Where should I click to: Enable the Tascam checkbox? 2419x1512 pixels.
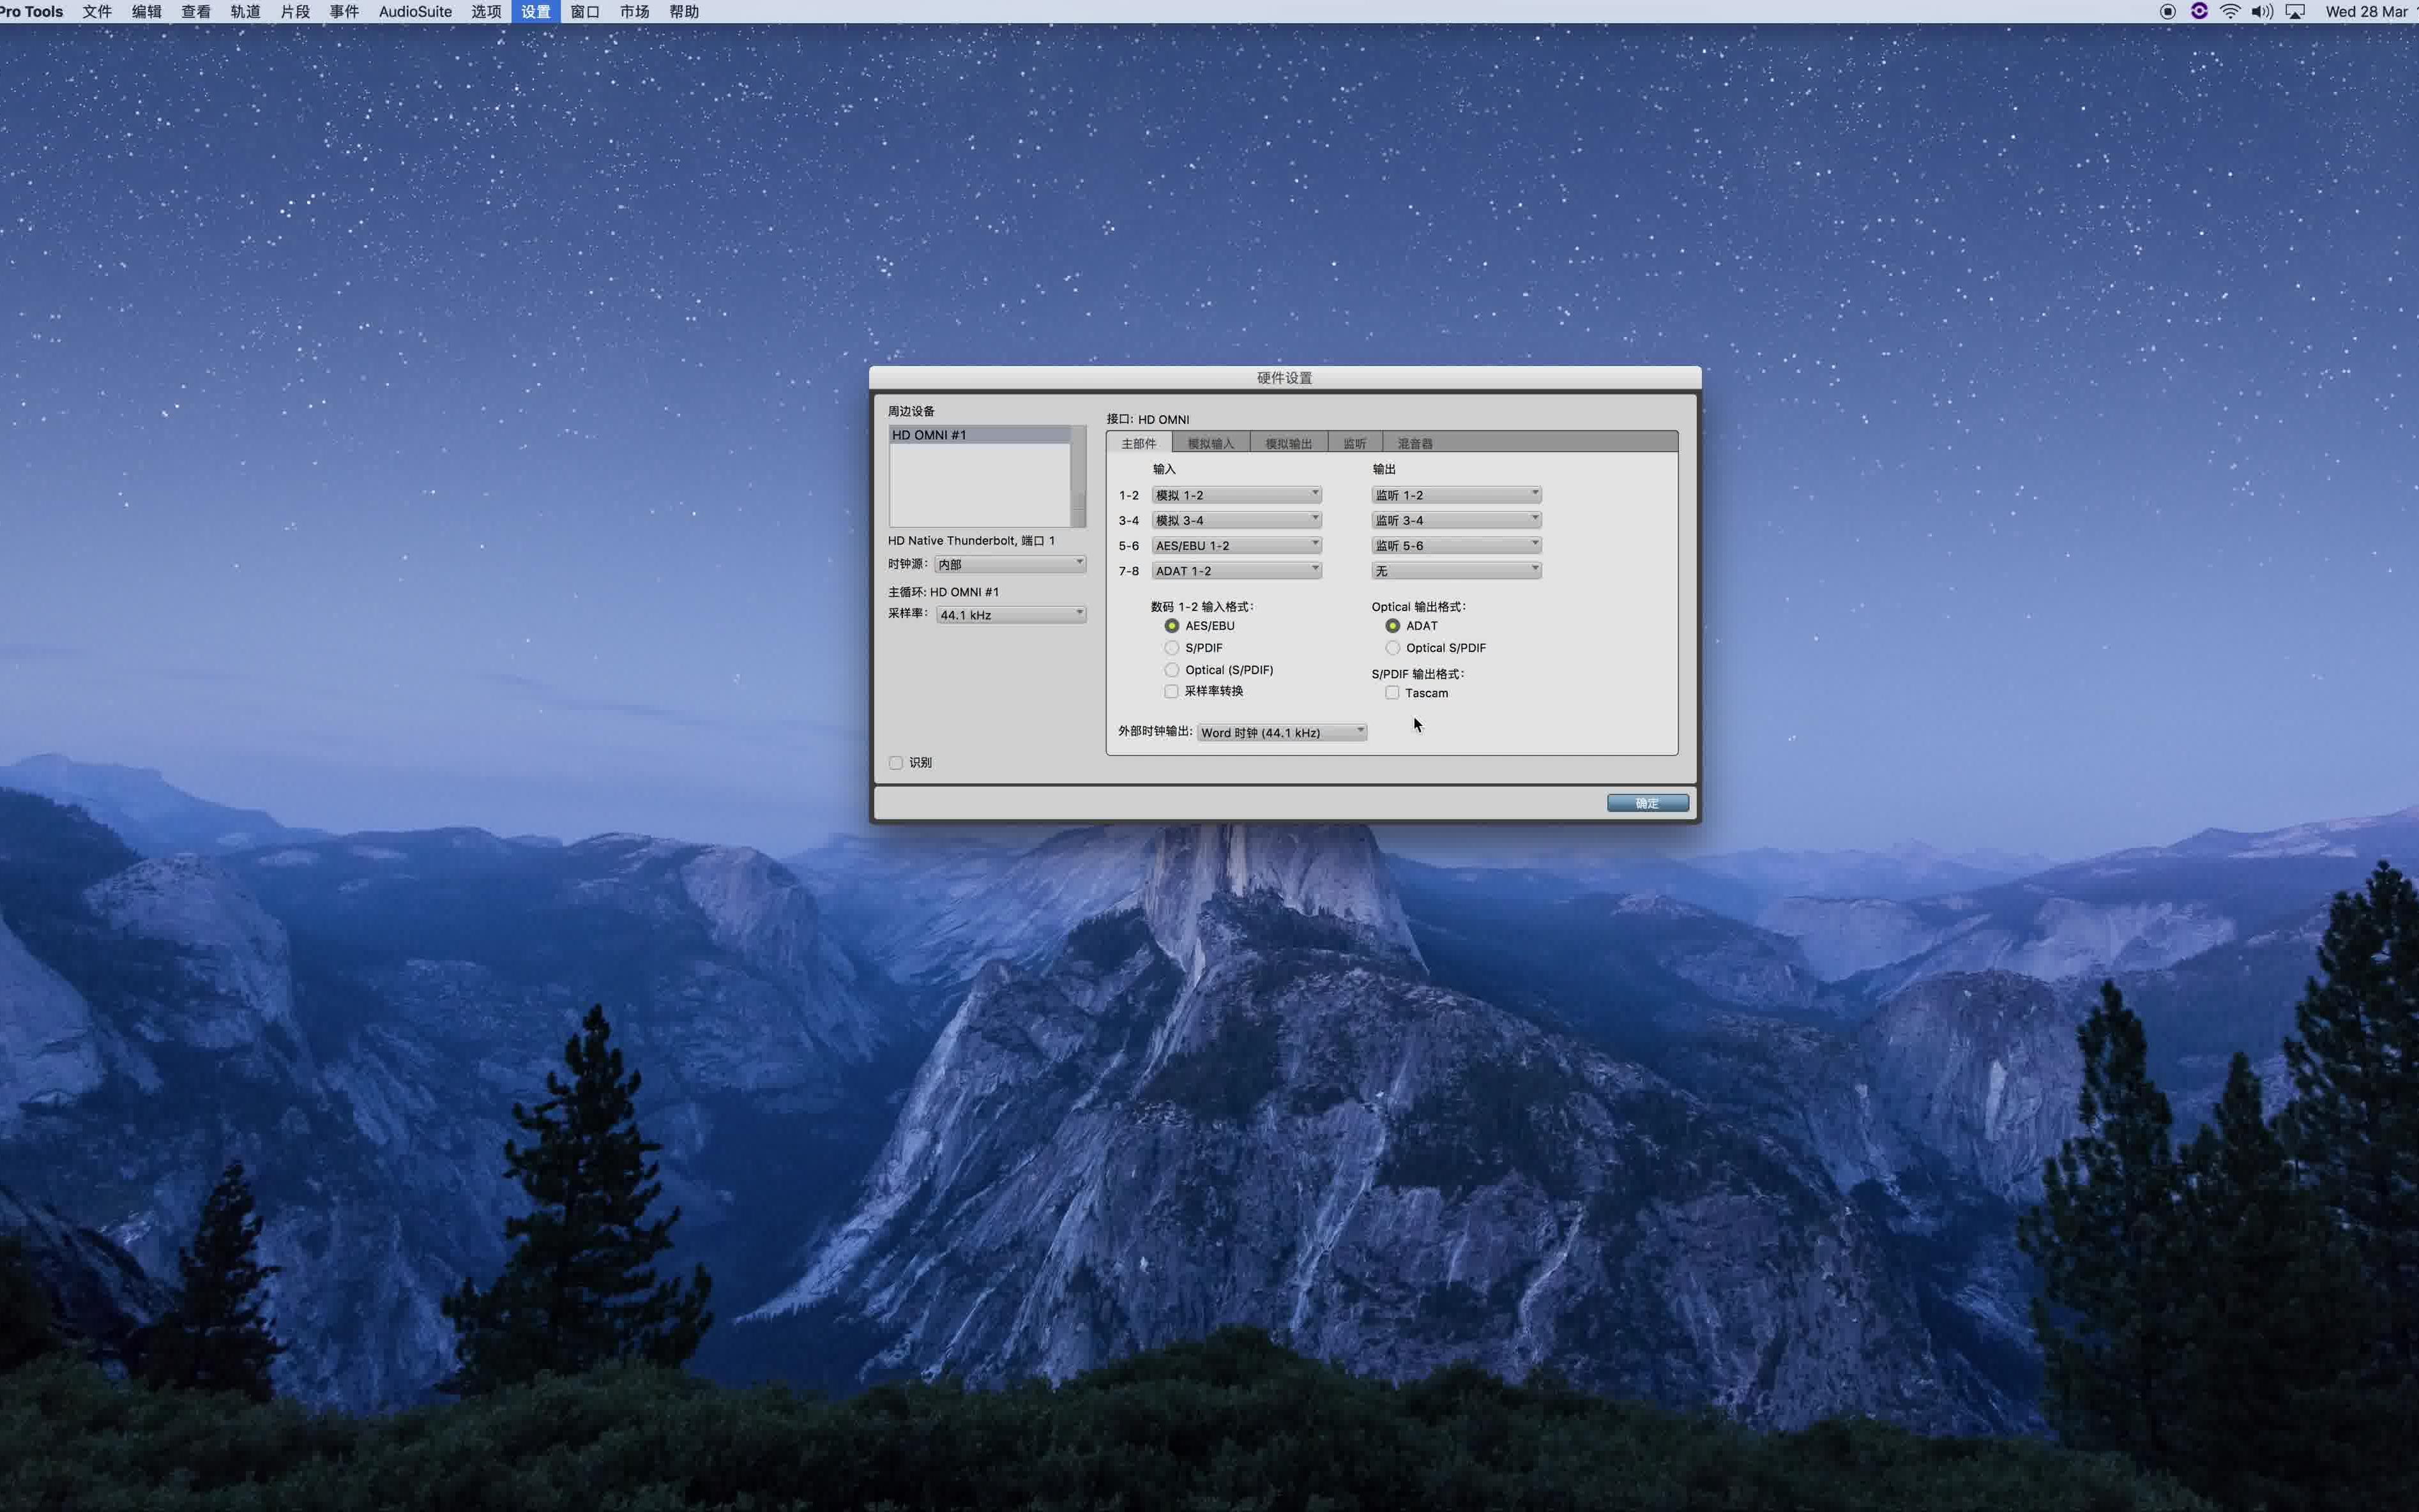coord(1392,693)
